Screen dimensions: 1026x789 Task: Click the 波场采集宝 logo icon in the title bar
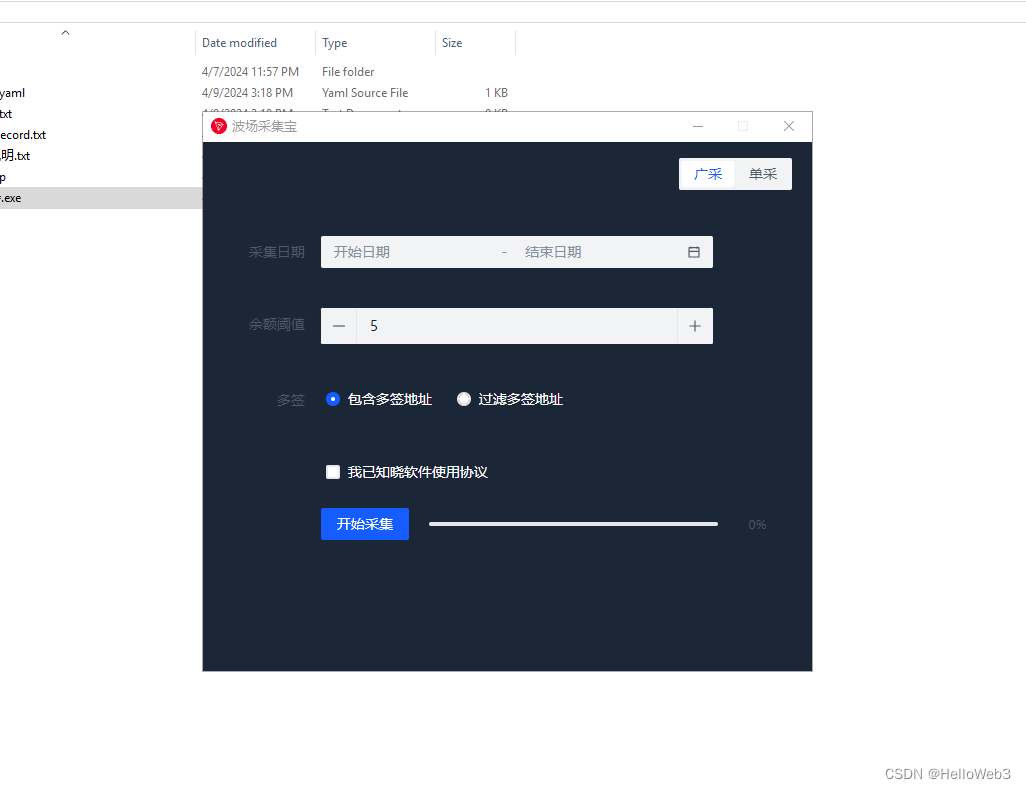[219, 126]
